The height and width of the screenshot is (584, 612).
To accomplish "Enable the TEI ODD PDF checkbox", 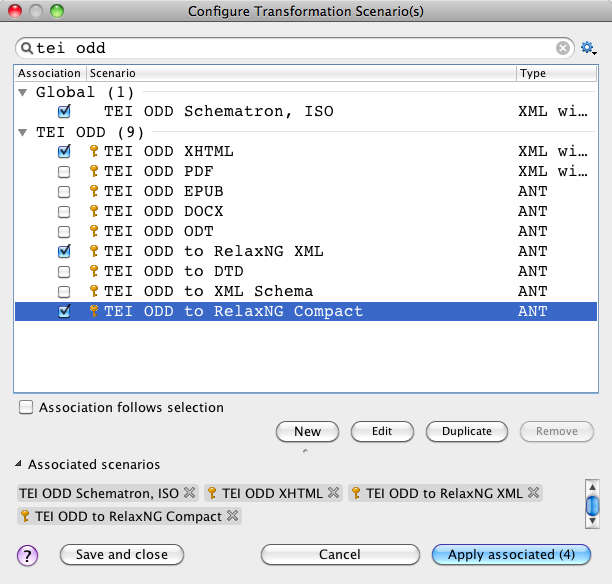I will [64, 171].
